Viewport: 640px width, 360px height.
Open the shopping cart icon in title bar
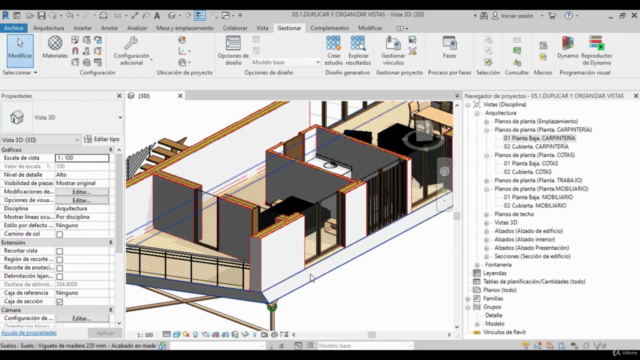pyautogui.click(x=552, y=16)
